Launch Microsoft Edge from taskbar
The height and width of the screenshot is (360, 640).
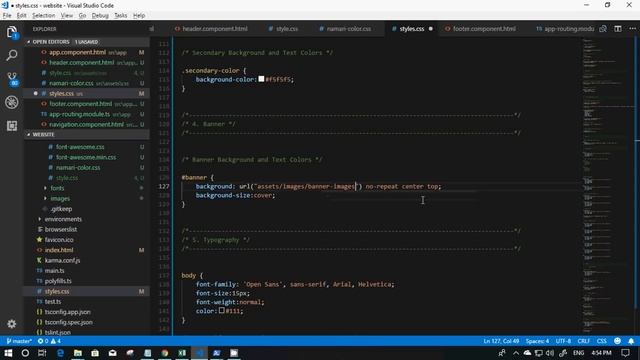point(60,353)
